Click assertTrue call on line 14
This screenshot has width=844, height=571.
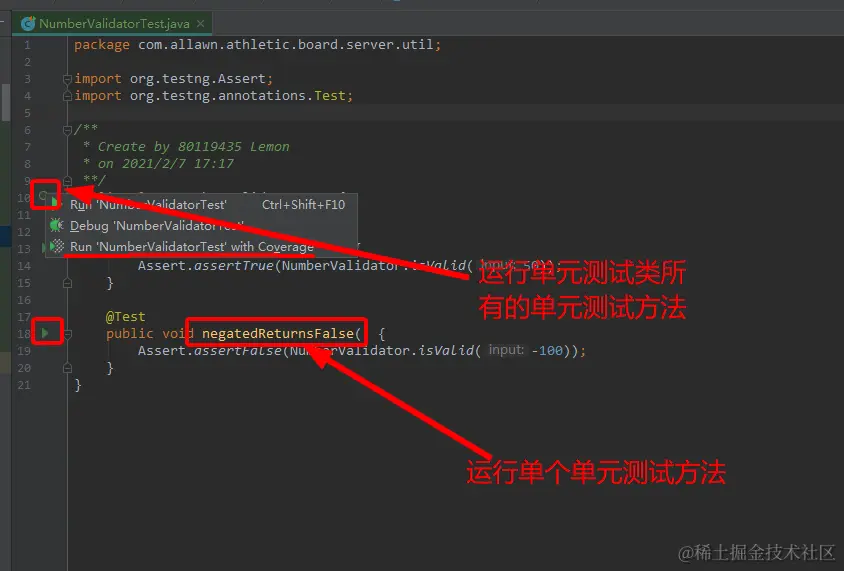(x=234, y=266)
